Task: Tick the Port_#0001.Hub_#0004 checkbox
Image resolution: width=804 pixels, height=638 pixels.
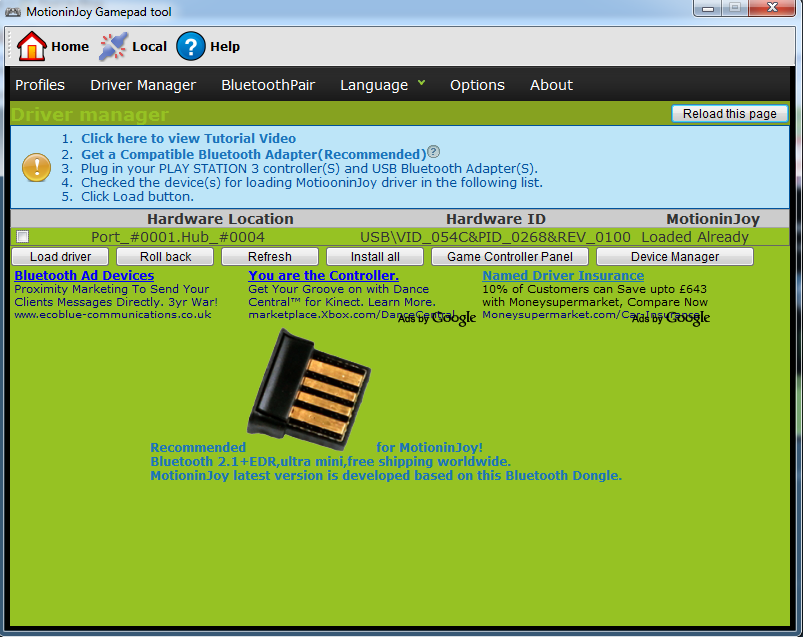Action: point(23,236)
